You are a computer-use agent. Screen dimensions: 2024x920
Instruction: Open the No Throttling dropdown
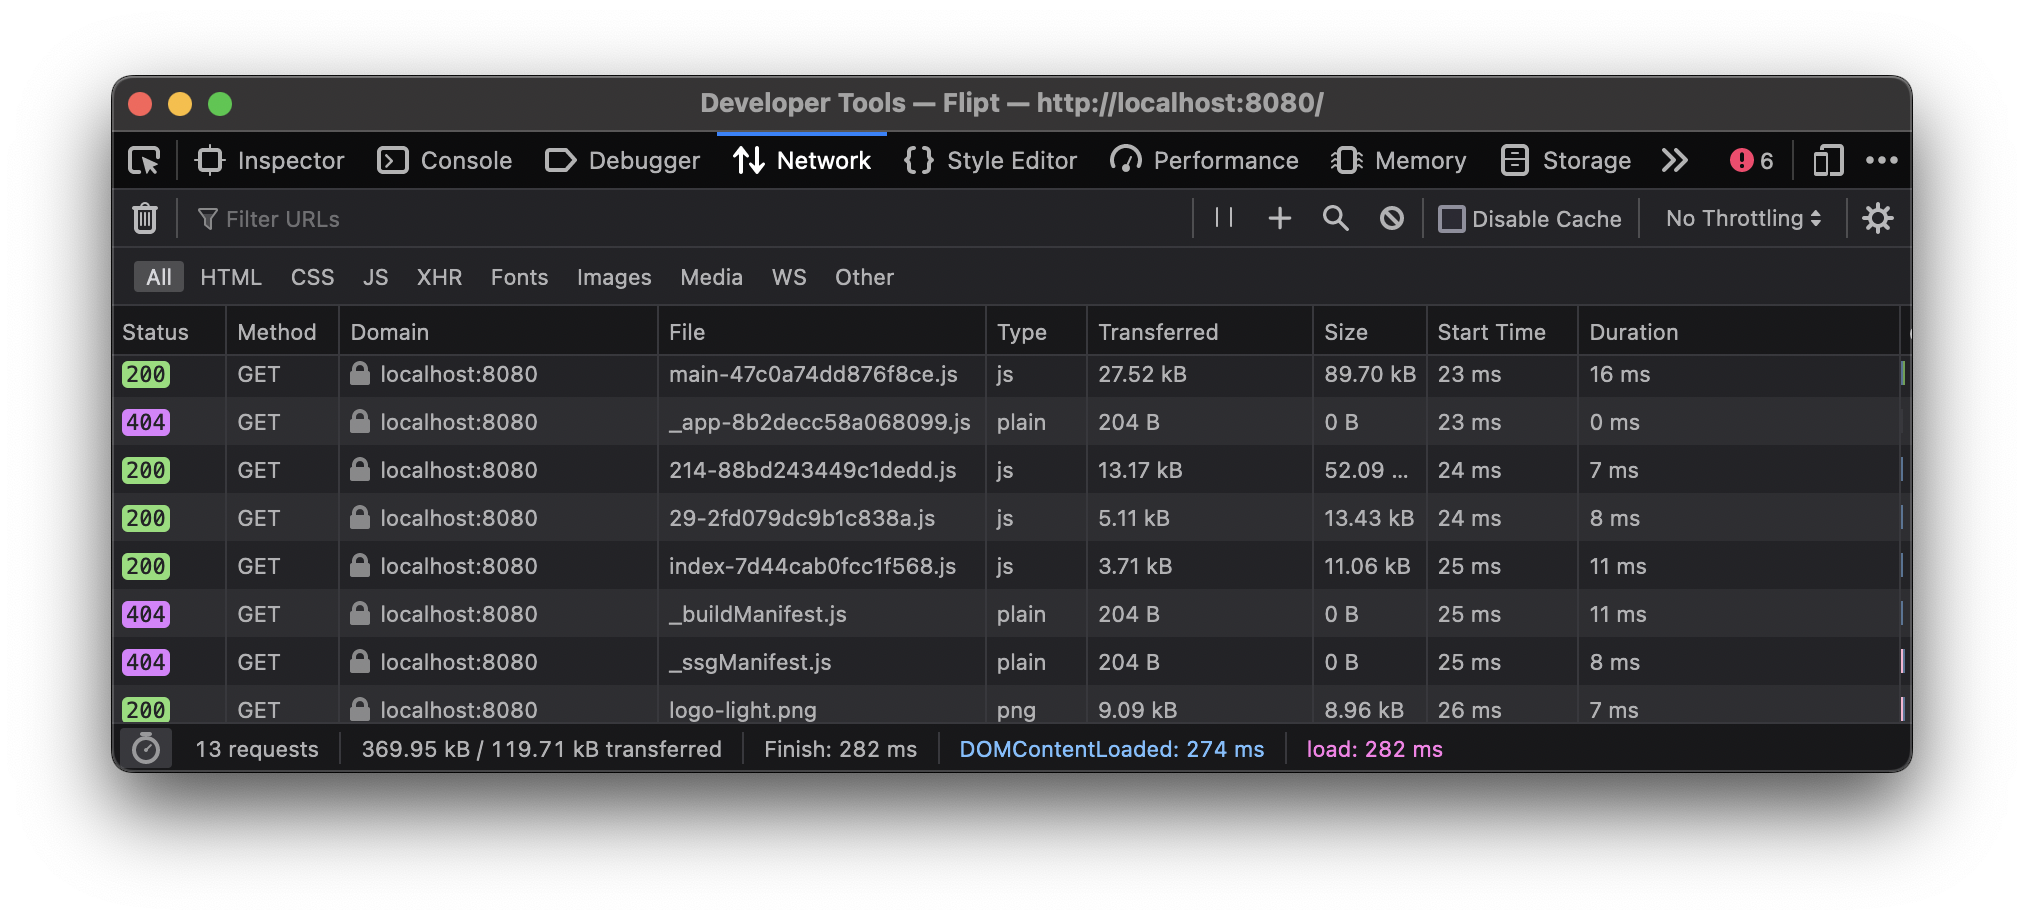click(1743, 219)
